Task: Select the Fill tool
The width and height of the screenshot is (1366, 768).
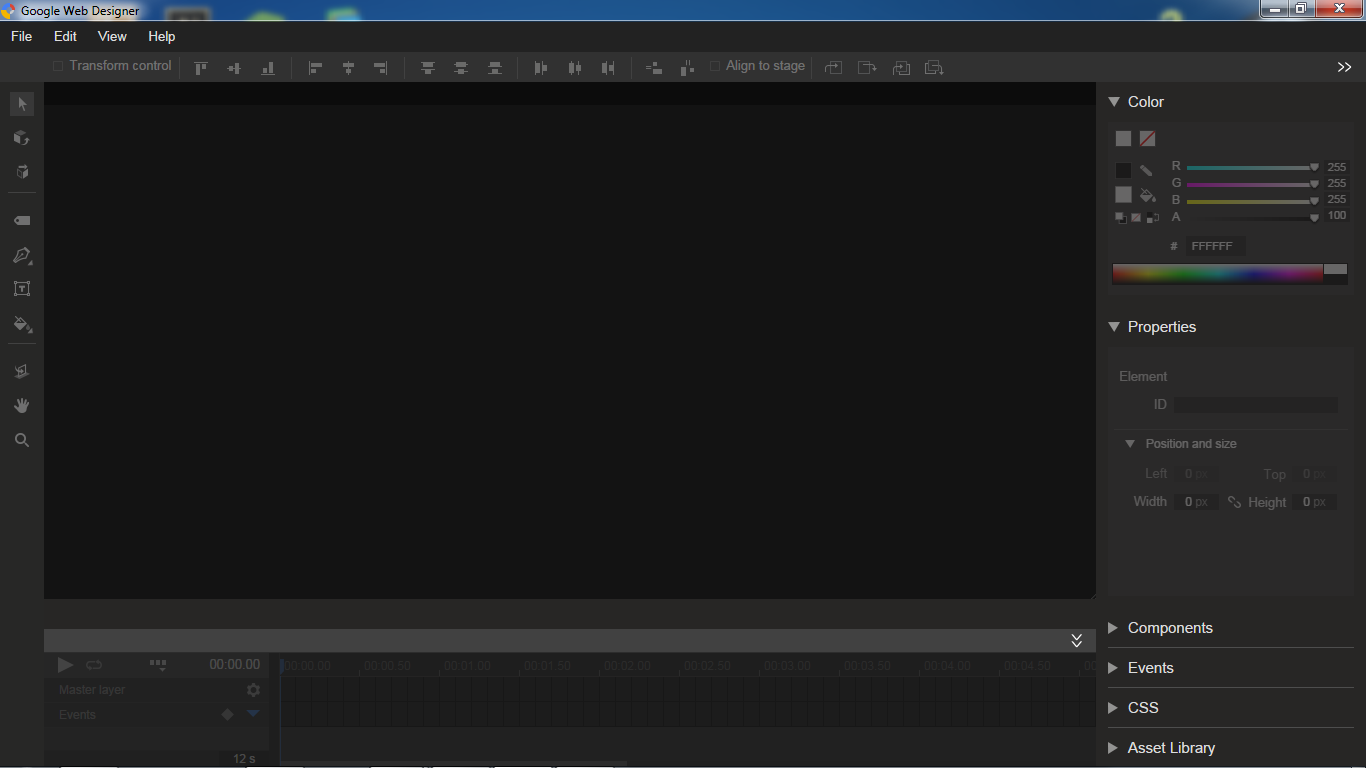Action: coord(22,323)
